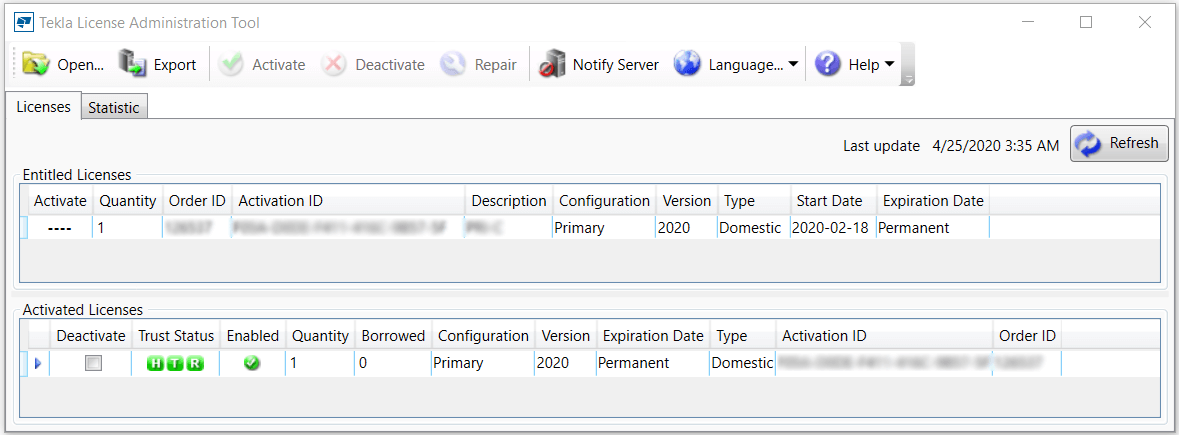This screenshot has height=435, width=1179.
Task: Click the Activate cell showing dashes
Action: coord(59,228)
